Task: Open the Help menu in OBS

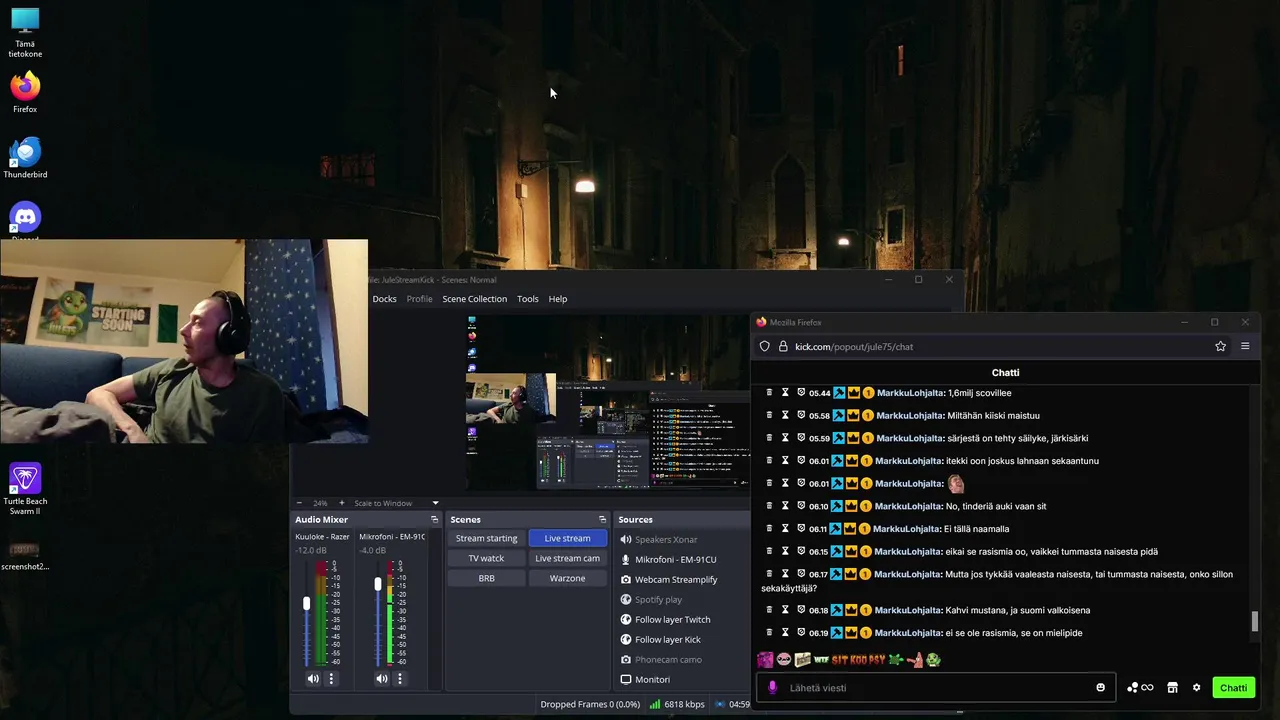Action: coord(557,299)
